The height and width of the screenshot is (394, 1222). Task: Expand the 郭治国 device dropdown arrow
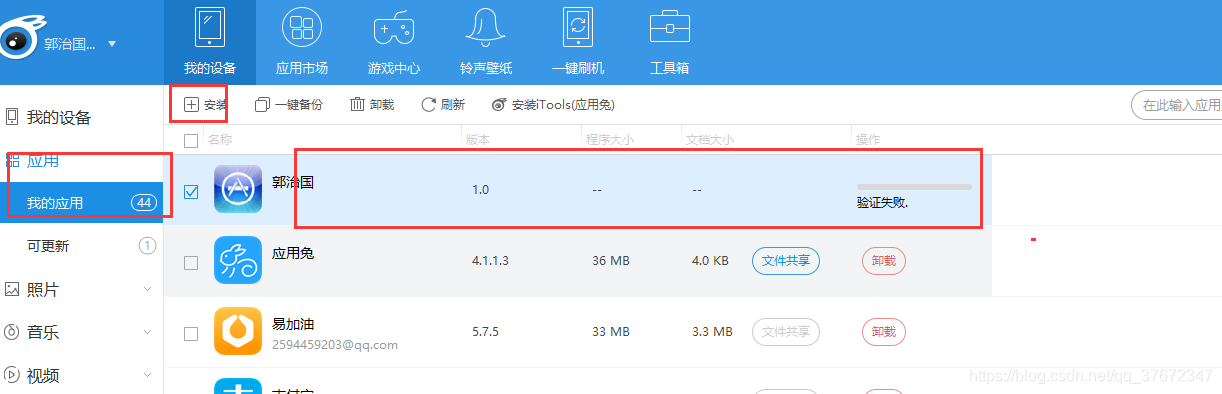click(x=112, y=44)
